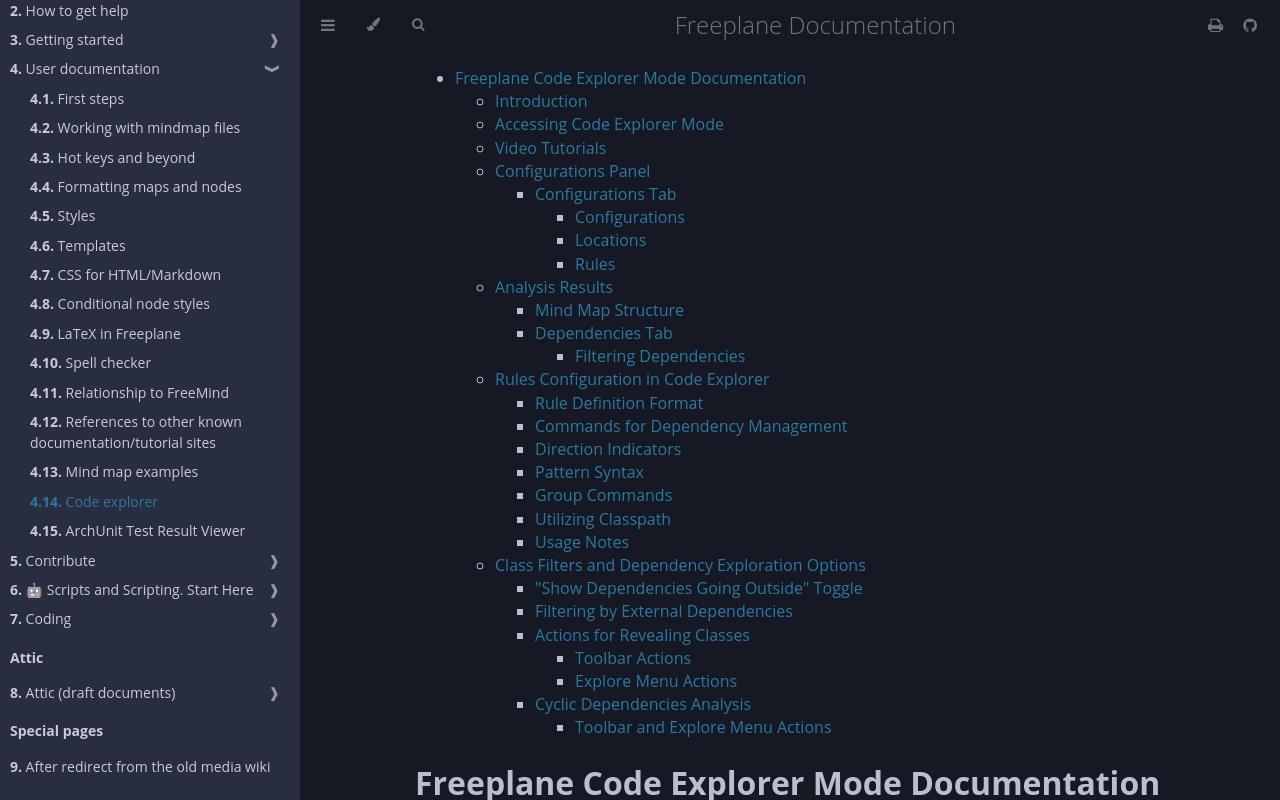Click the Configurations sub-item link

[x=630, y=217]
